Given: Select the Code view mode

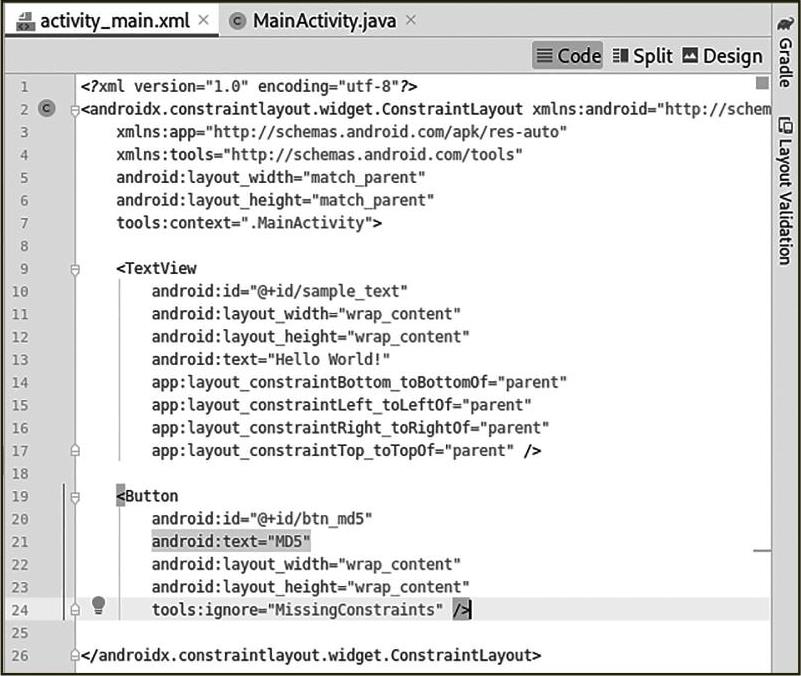Looking at the screenshot, I should (568, 56).
